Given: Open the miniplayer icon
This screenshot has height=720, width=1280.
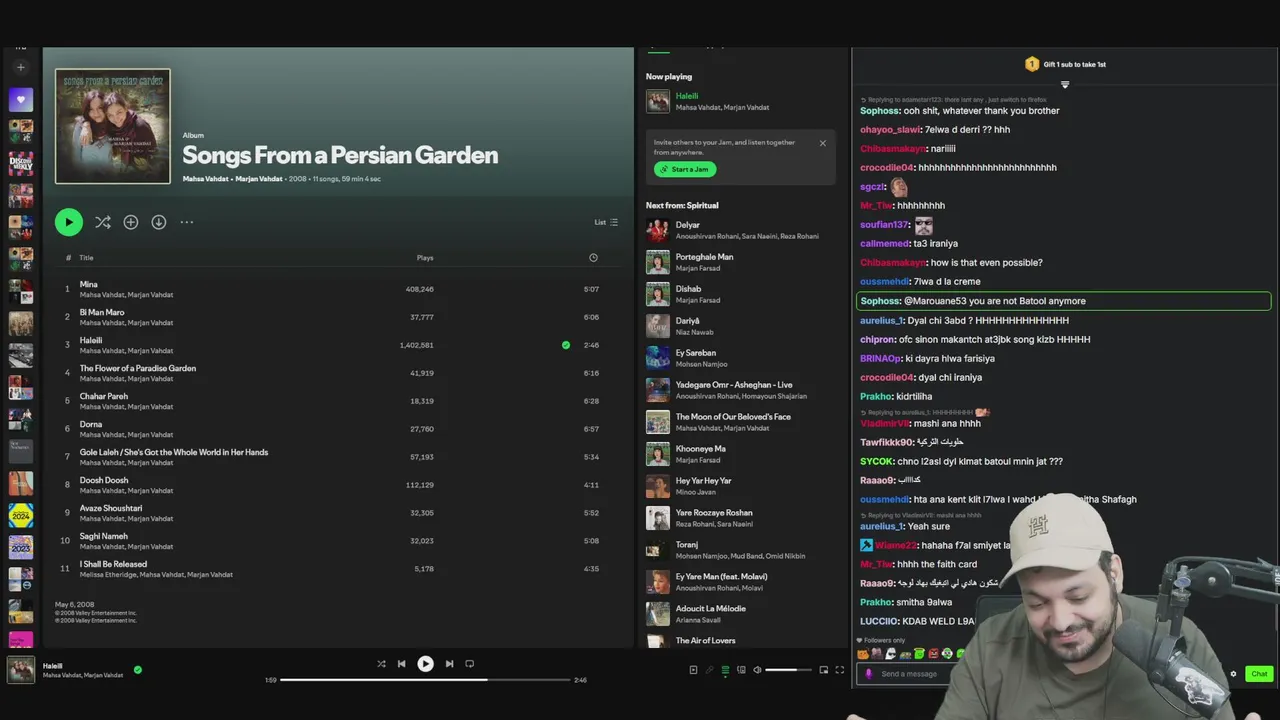Looking at the screenshot, I should pos(824,670).
